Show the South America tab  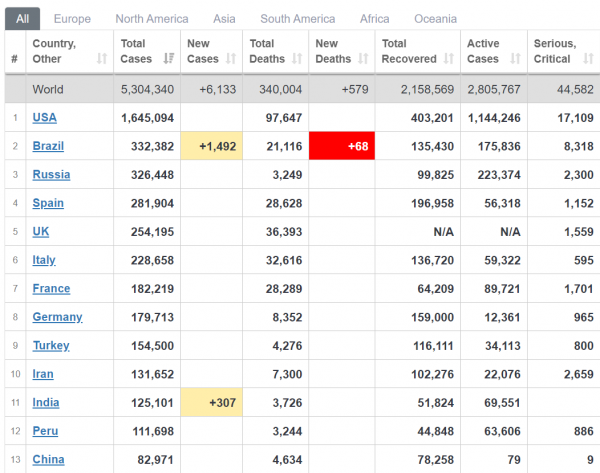click(x=298, y=19)
